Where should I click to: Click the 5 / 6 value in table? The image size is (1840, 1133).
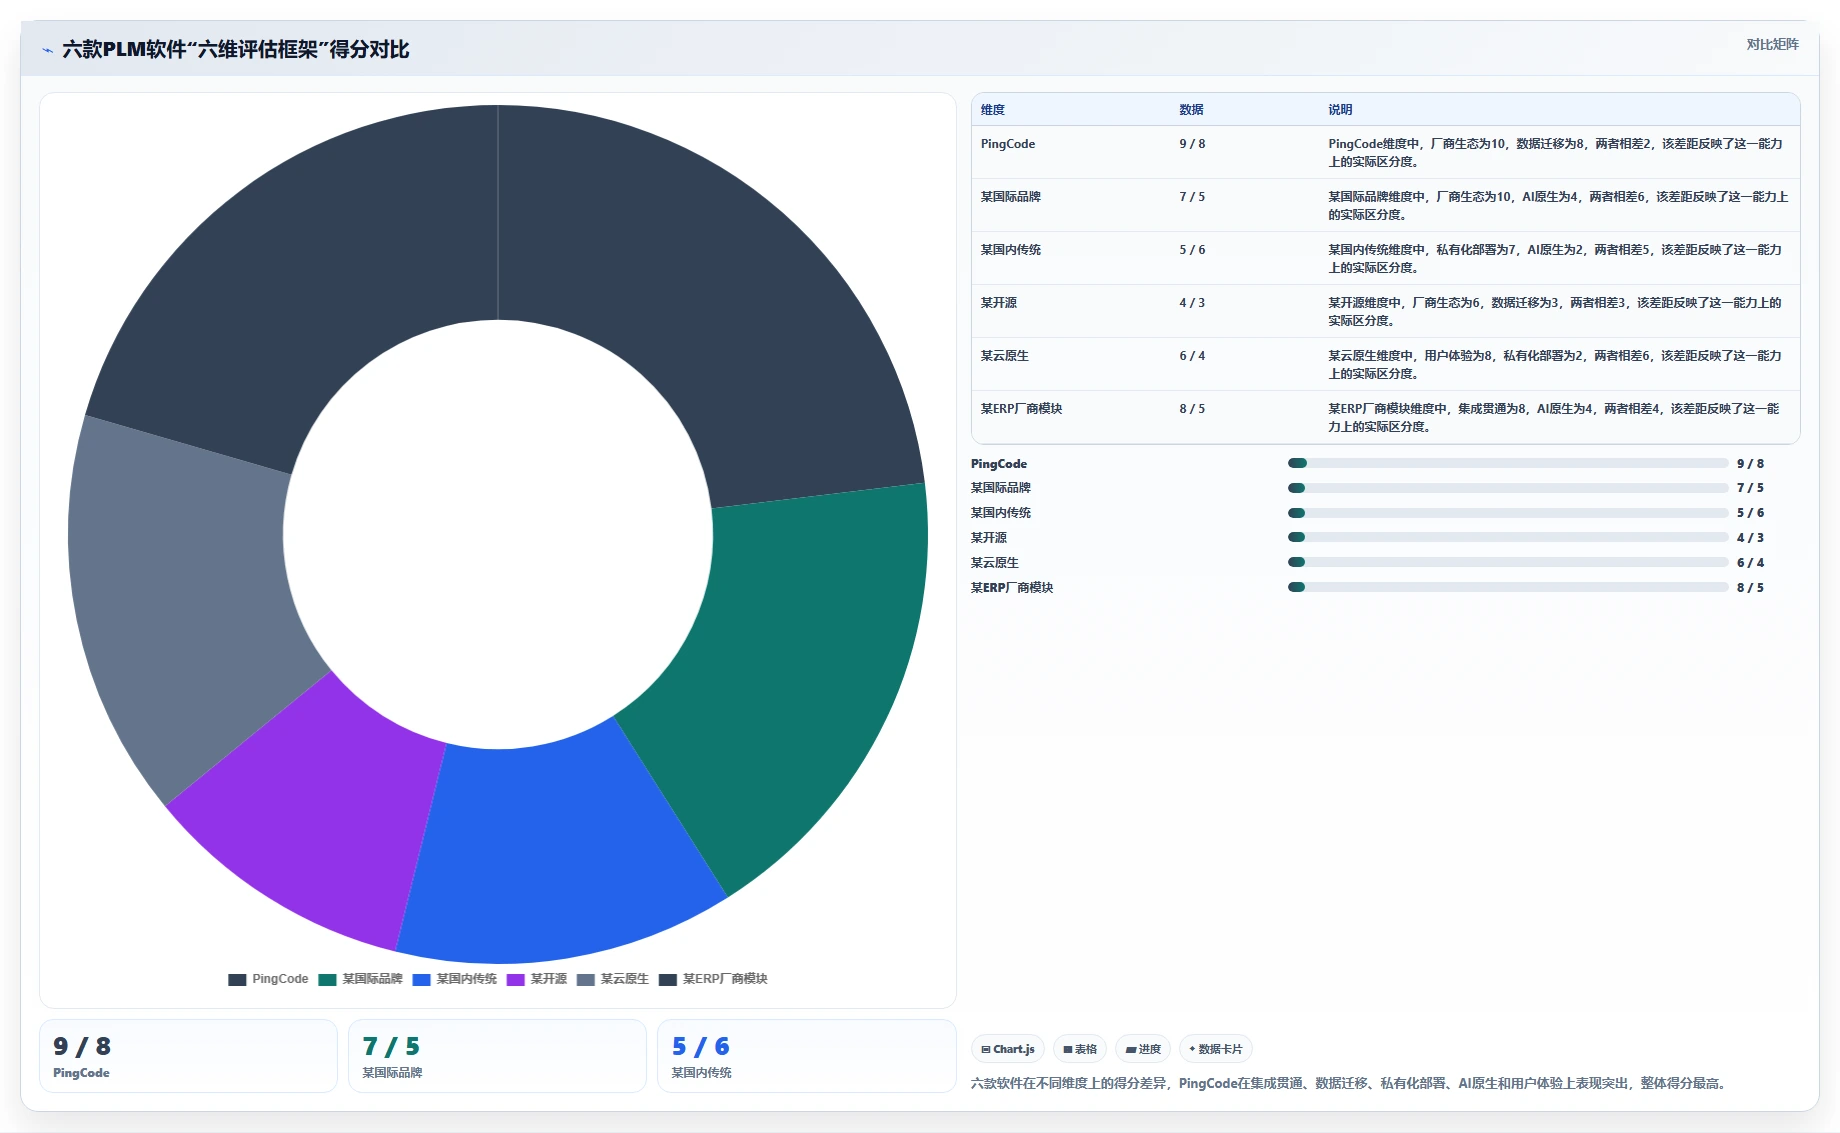point(1192,250)
